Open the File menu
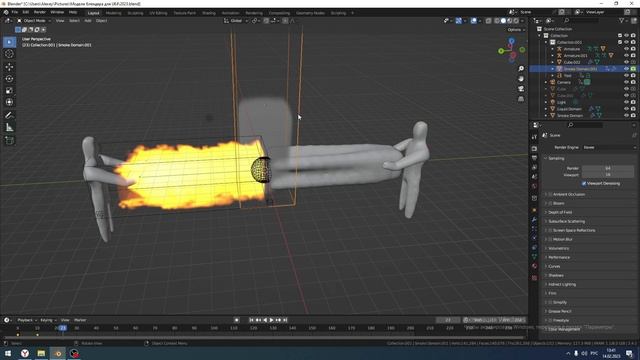 15,13
